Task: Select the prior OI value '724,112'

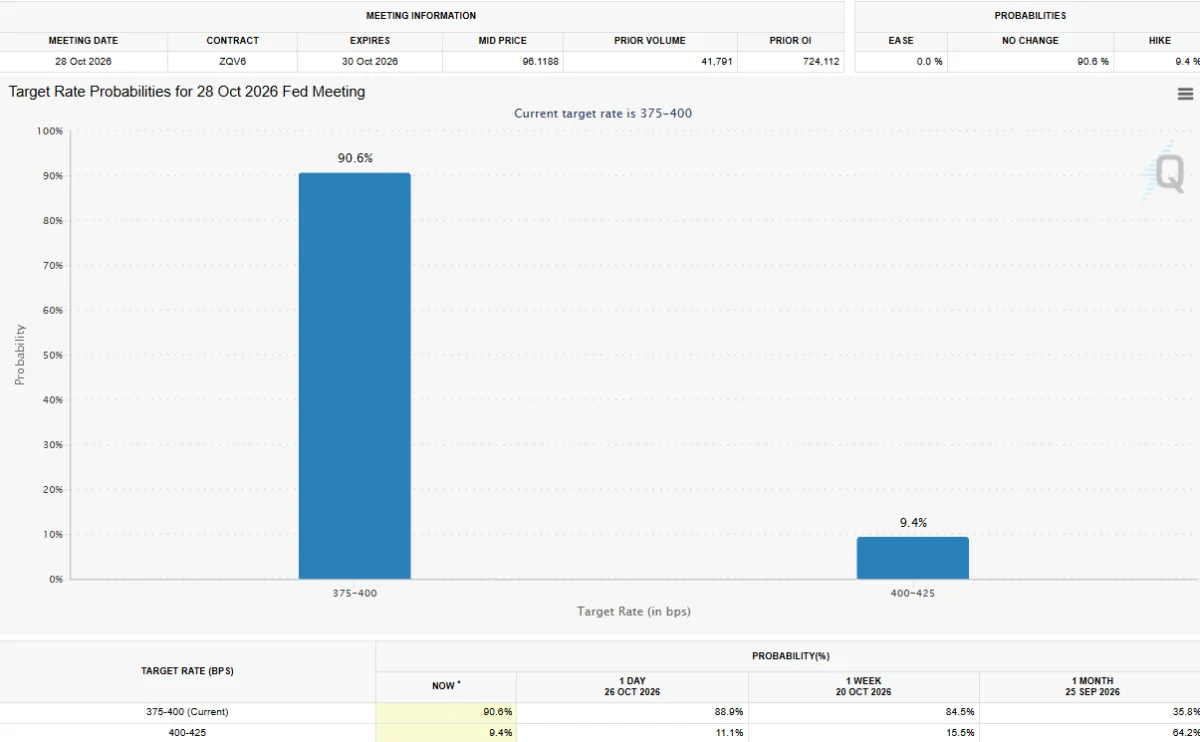Action: [x=819, y=62]
